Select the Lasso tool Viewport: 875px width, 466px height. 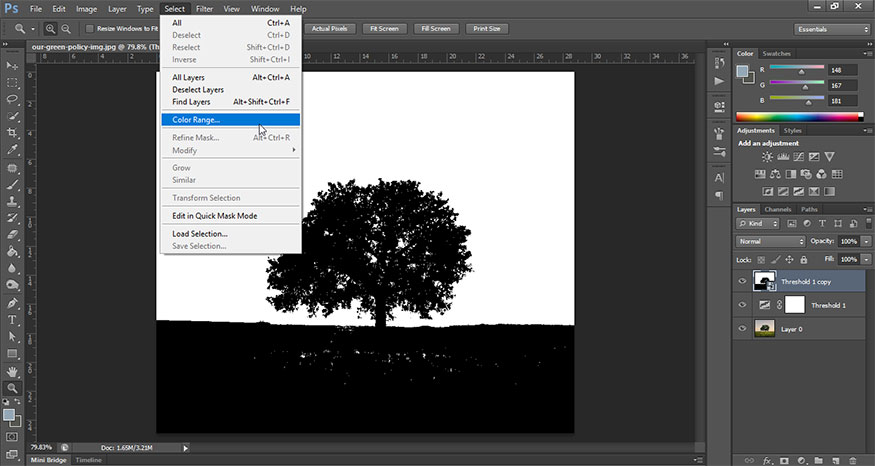13,100
